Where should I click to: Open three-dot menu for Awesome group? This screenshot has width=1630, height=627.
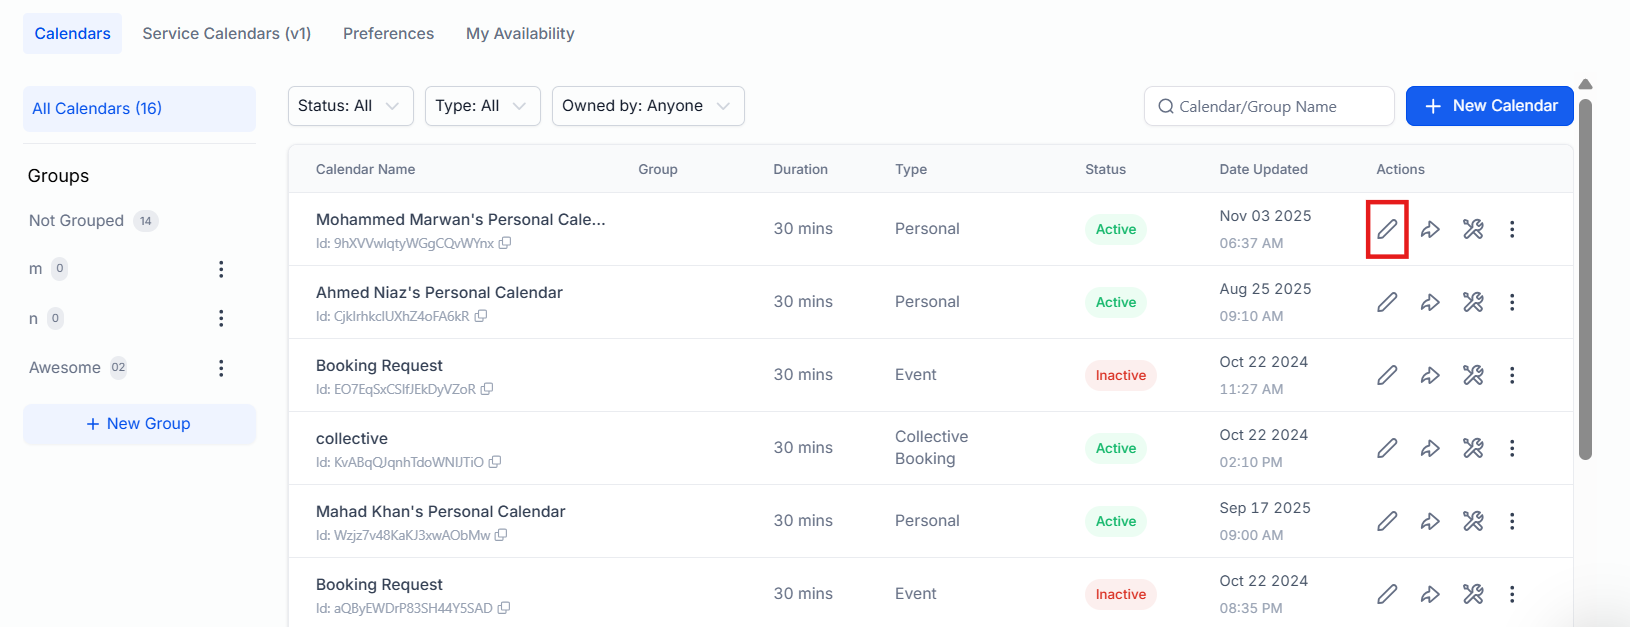pos(221,368)
